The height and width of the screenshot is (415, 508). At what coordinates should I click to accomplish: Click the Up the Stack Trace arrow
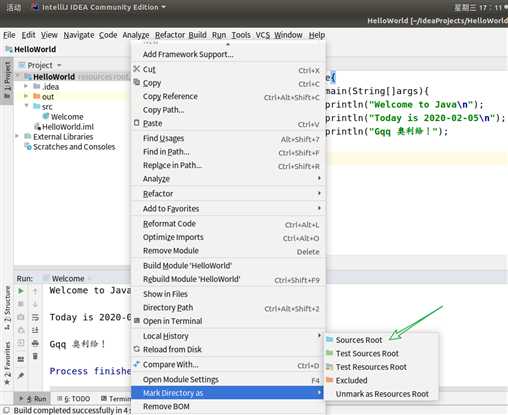35,291
